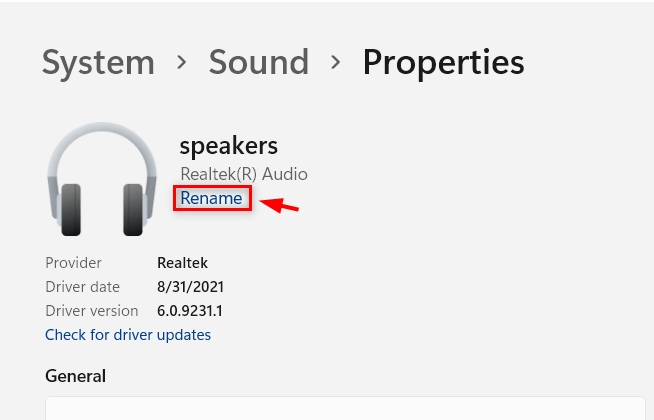This screenshot has height=420, width=654.
Task: Click the Driver date label
Action: tap(83, 287)
